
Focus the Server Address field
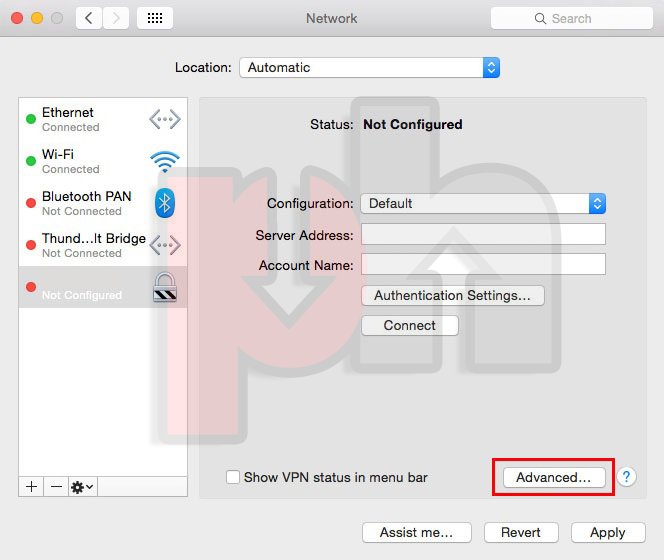(x=483, y=234)
